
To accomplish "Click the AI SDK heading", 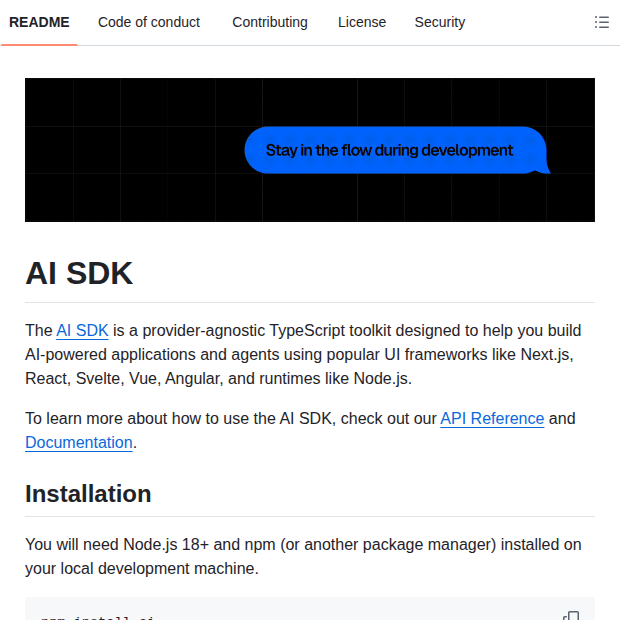I will pos(79,273).
